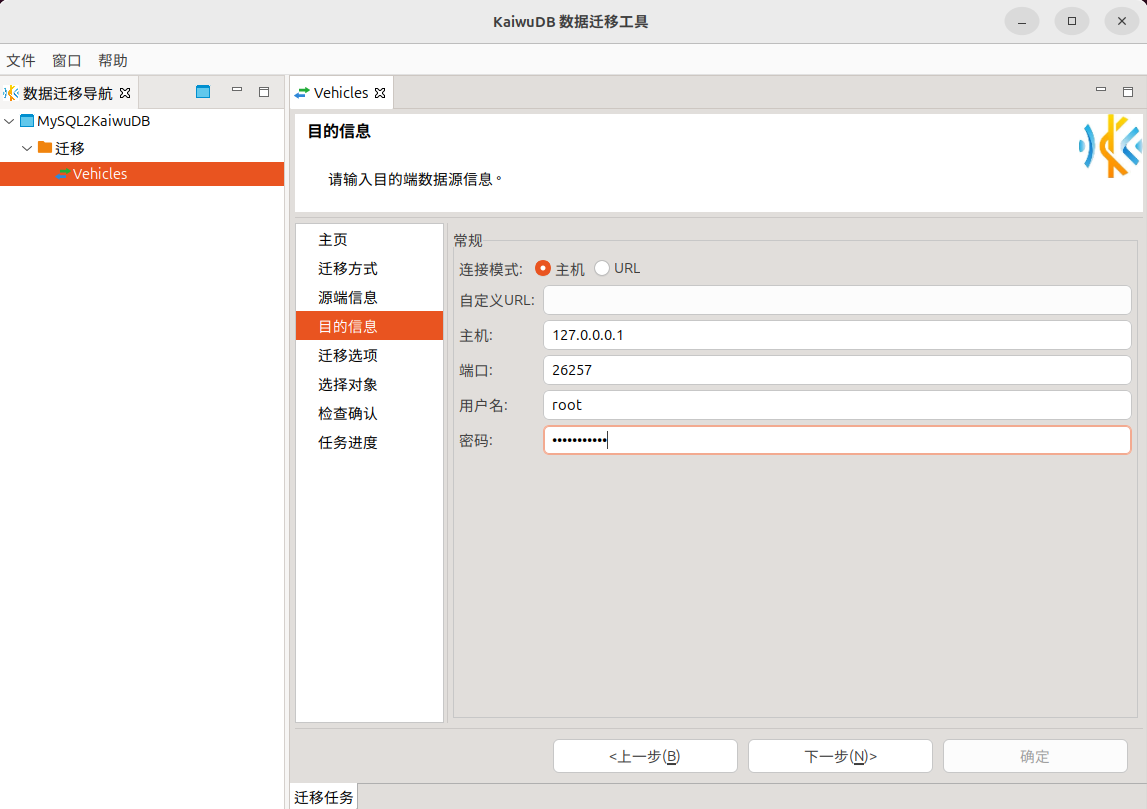Viewport: 1147px width, 809px height.
Task: Maximize the KaiwuDB application window
Action: point(1072,21)
